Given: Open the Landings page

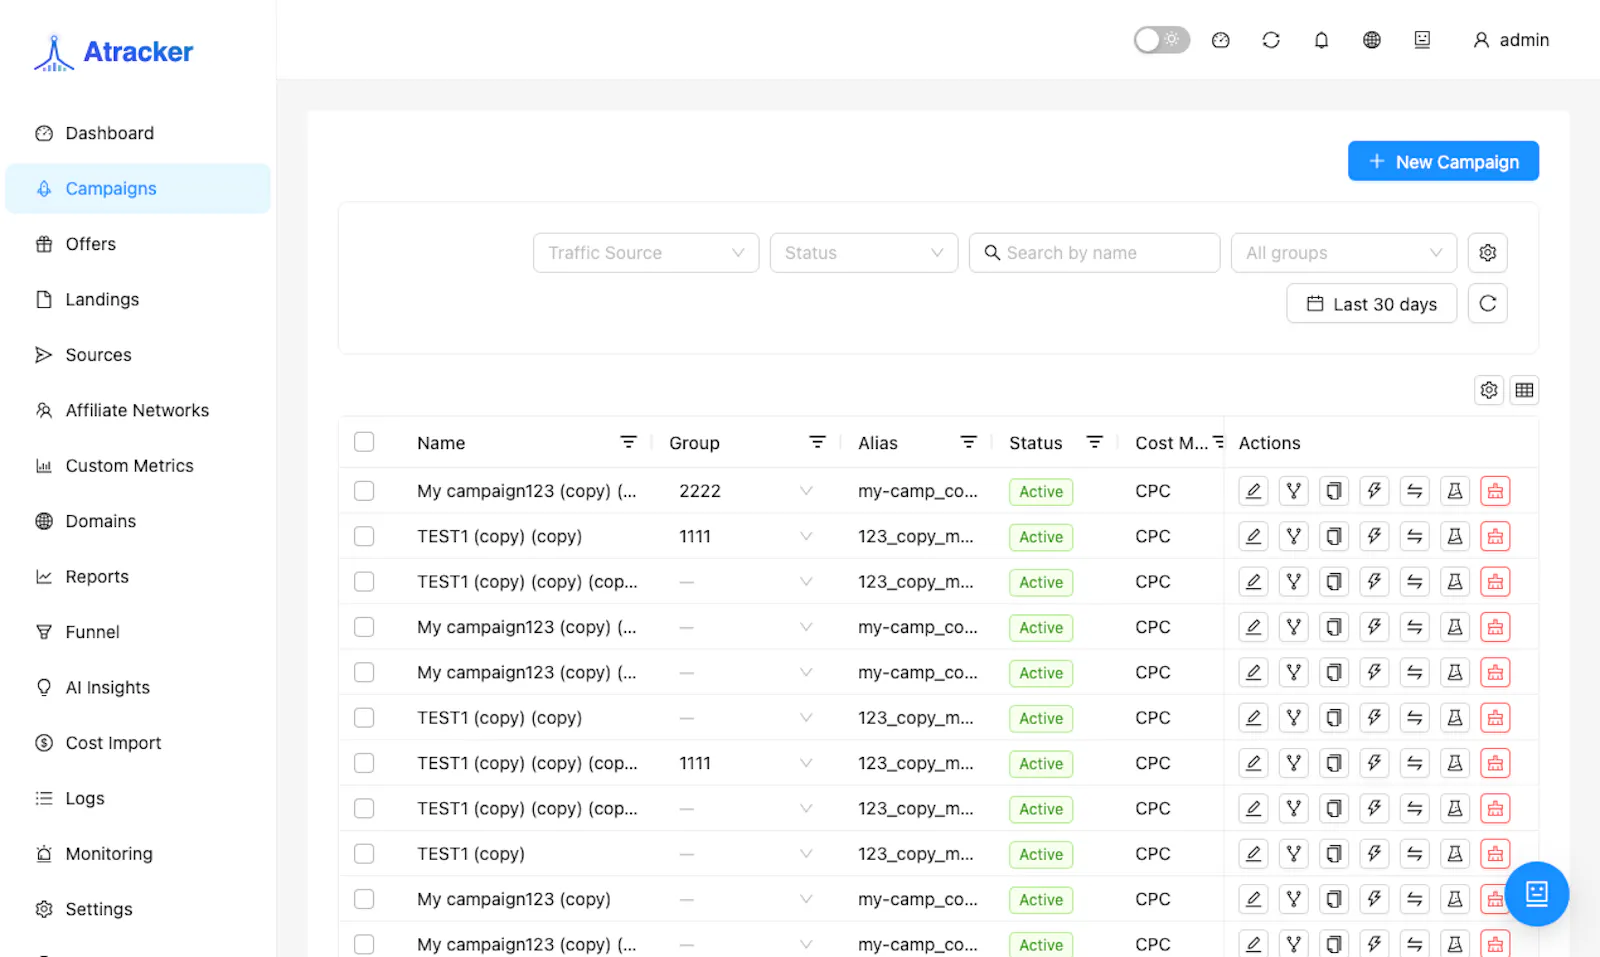Looking at the screenshot, I should pyautogui.click(x=138, y=299).
